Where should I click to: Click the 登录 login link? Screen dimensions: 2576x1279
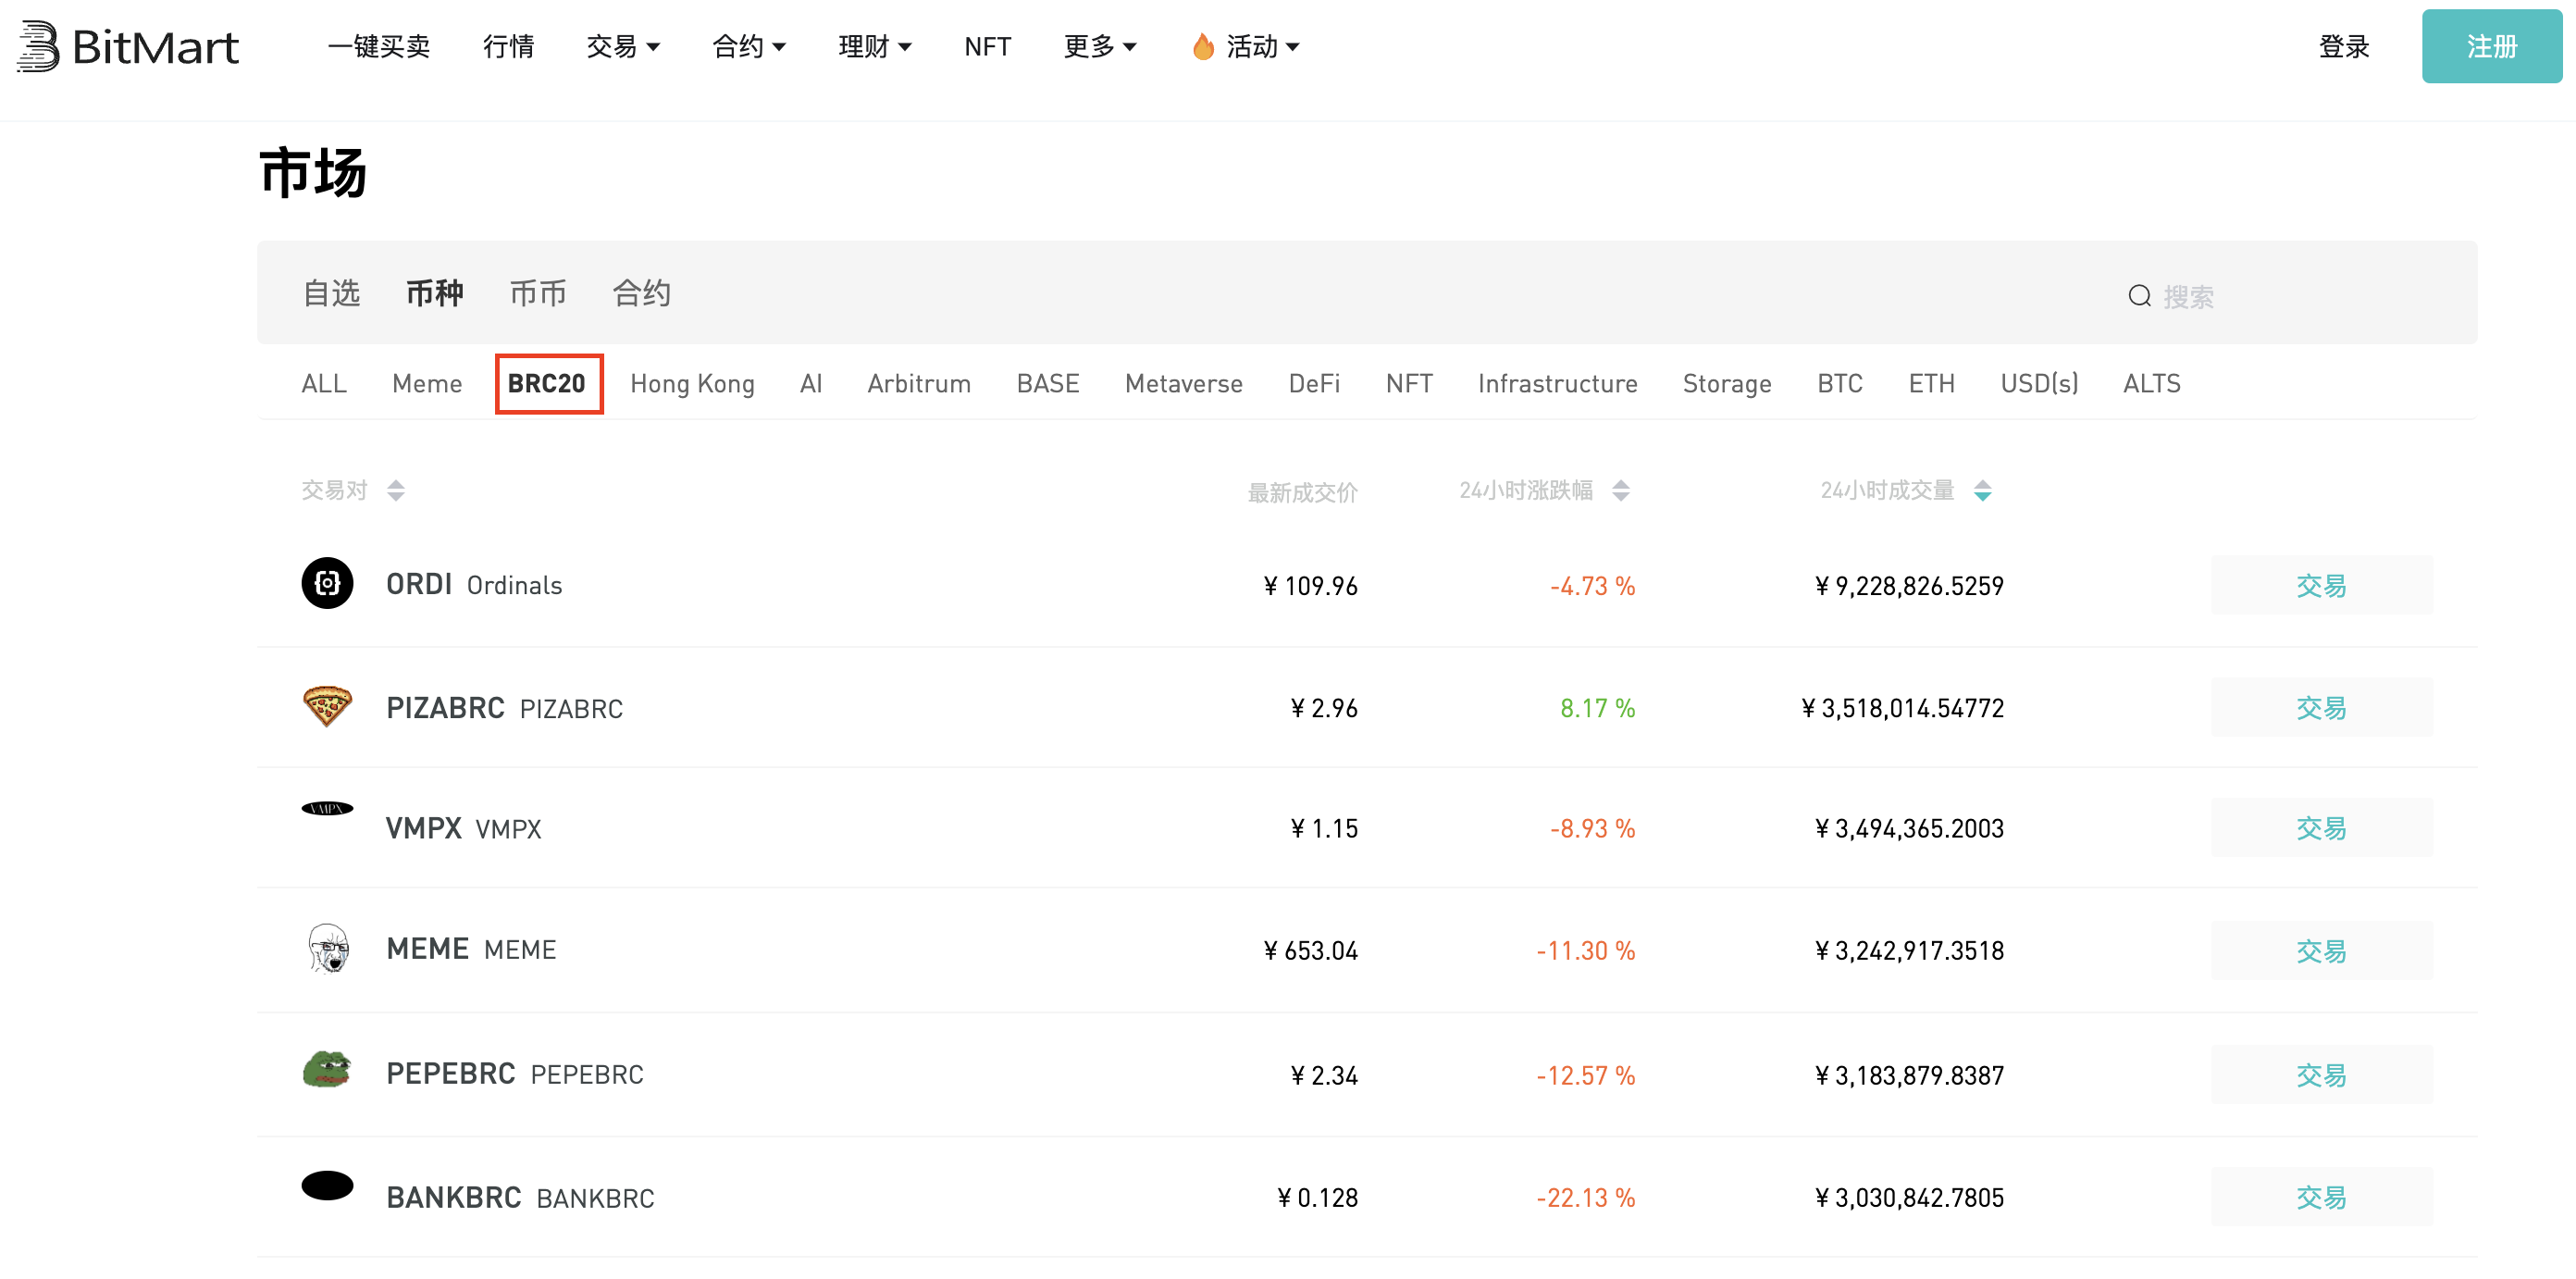click(x=2344, y=47)
